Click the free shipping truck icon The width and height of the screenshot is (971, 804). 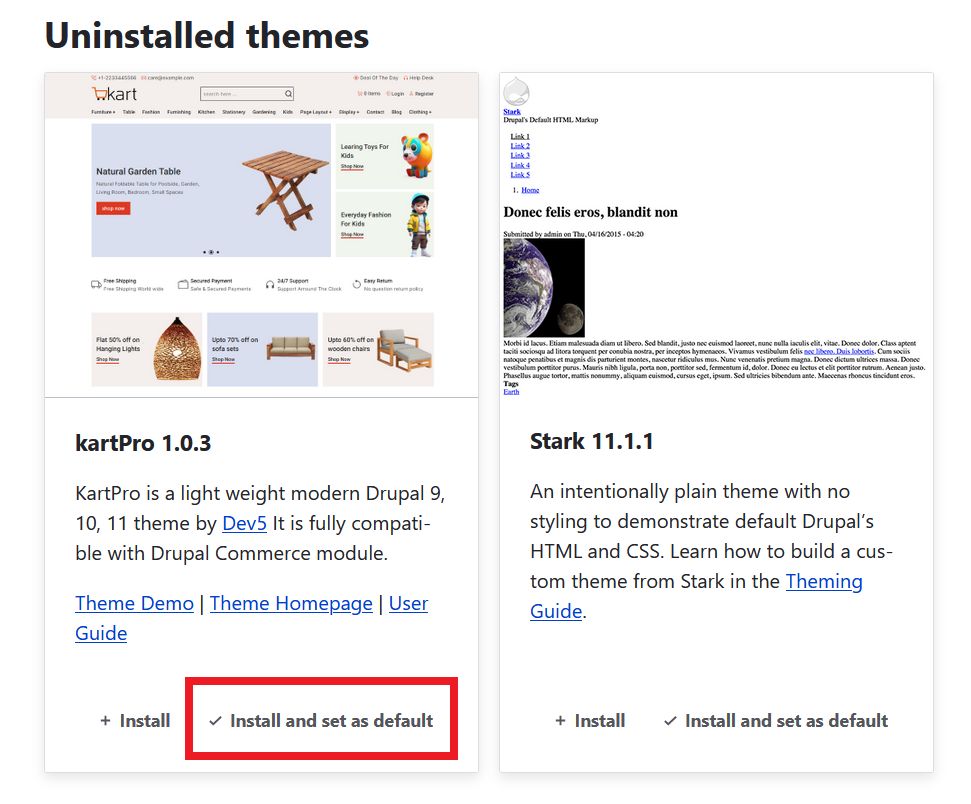point(96,284)
